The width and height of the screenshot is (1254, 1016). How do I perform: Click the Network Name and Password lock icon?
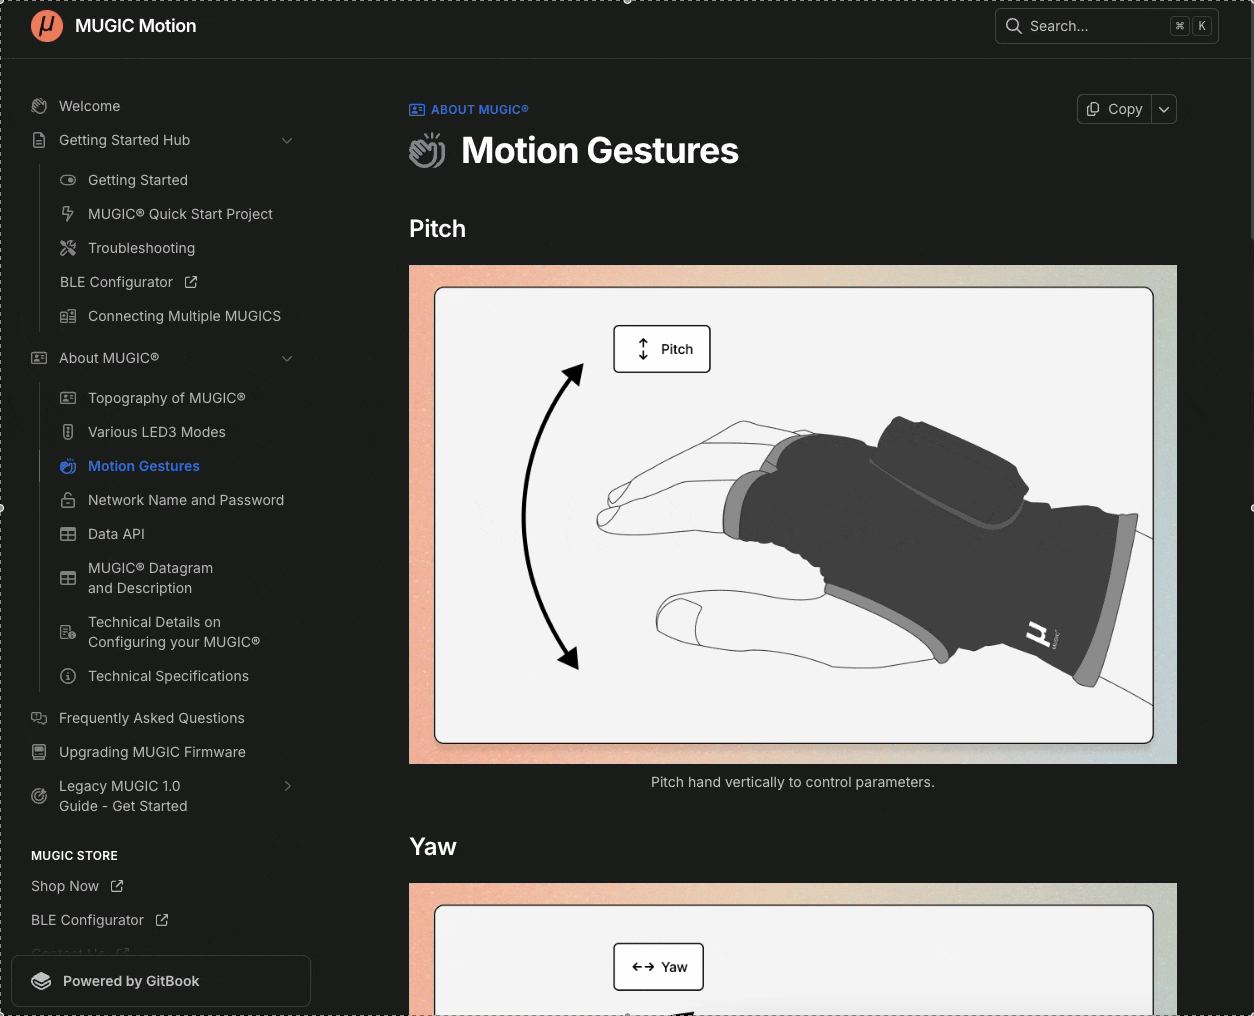tap(68, 500)
